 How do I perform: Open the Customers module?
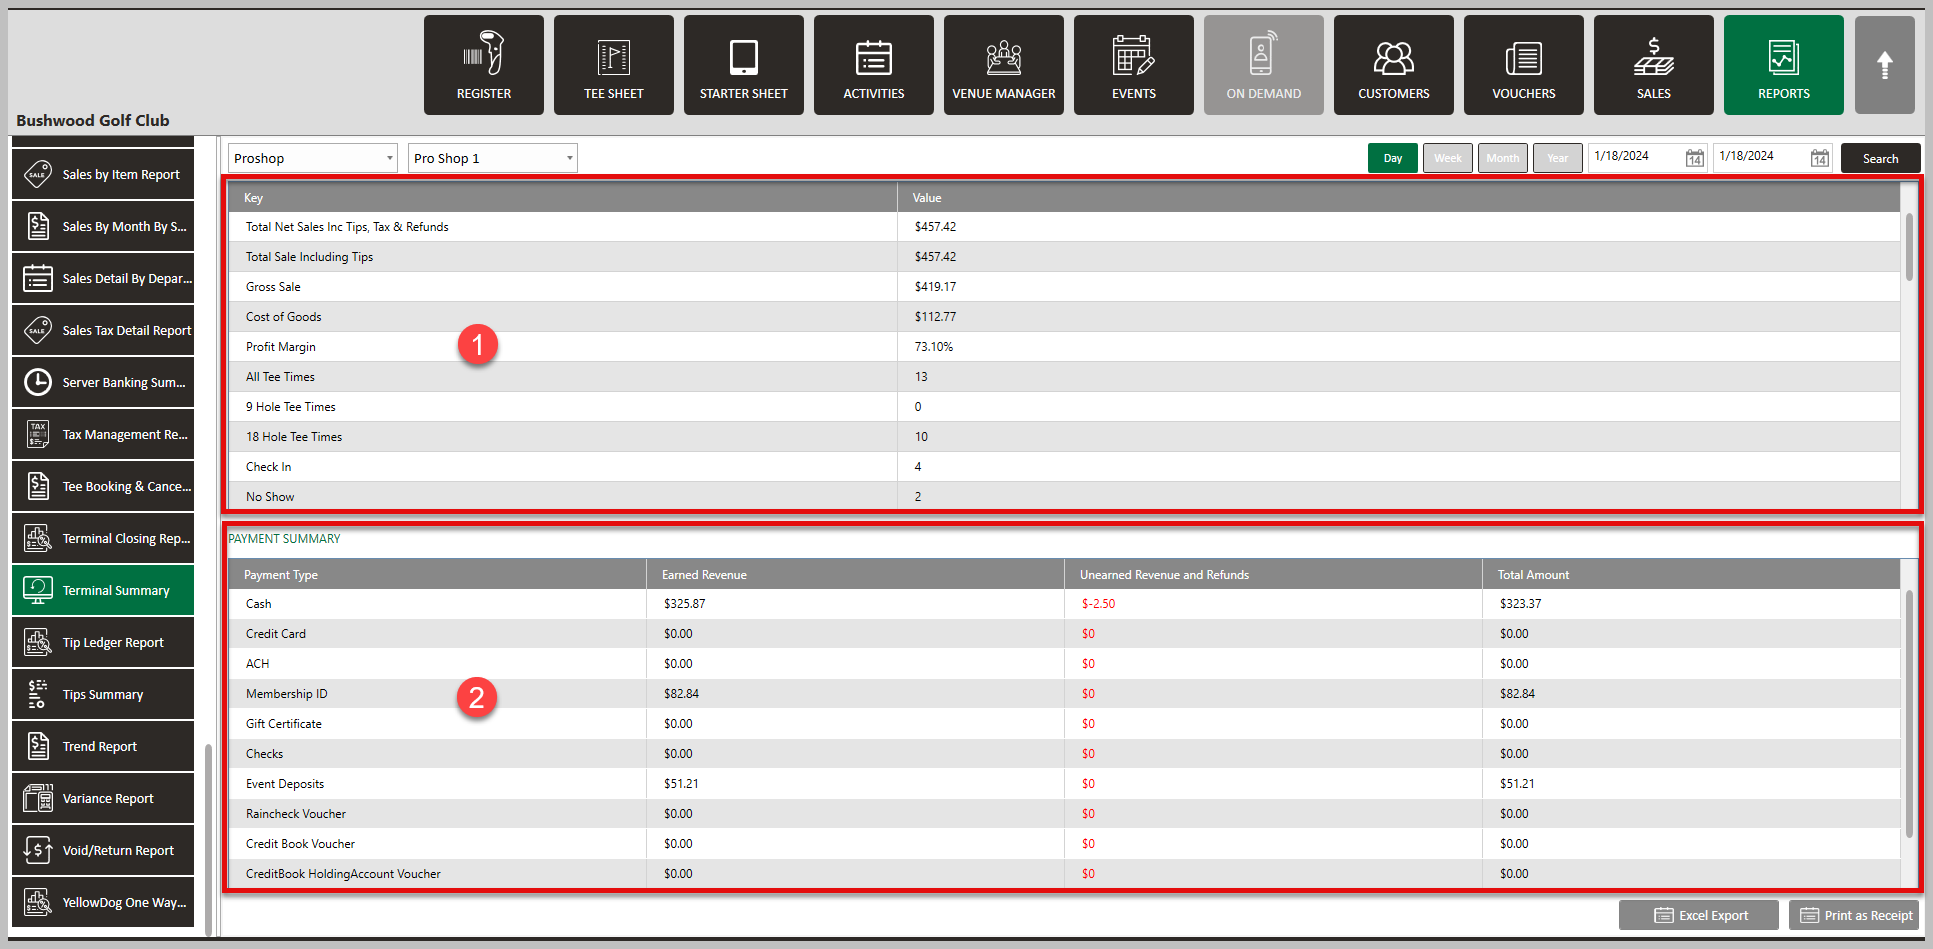(x=1394, y=65)
